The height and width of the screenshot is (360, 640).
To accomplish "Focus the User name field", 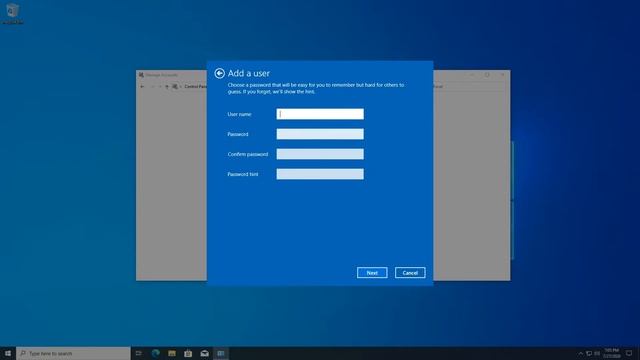I will [320, 114].
